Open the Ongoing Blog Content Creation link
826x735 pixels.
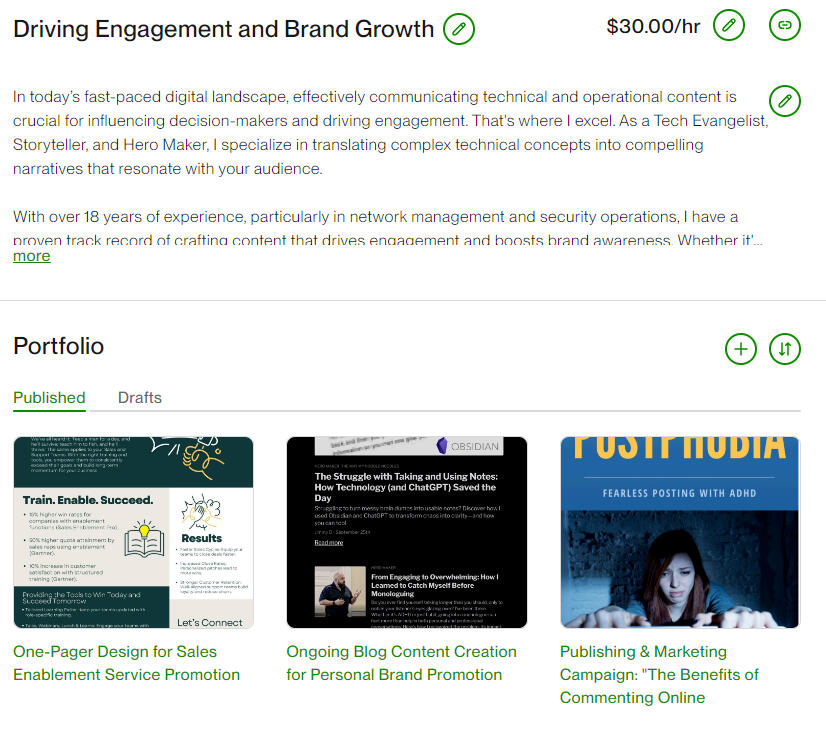click(401, 662)
